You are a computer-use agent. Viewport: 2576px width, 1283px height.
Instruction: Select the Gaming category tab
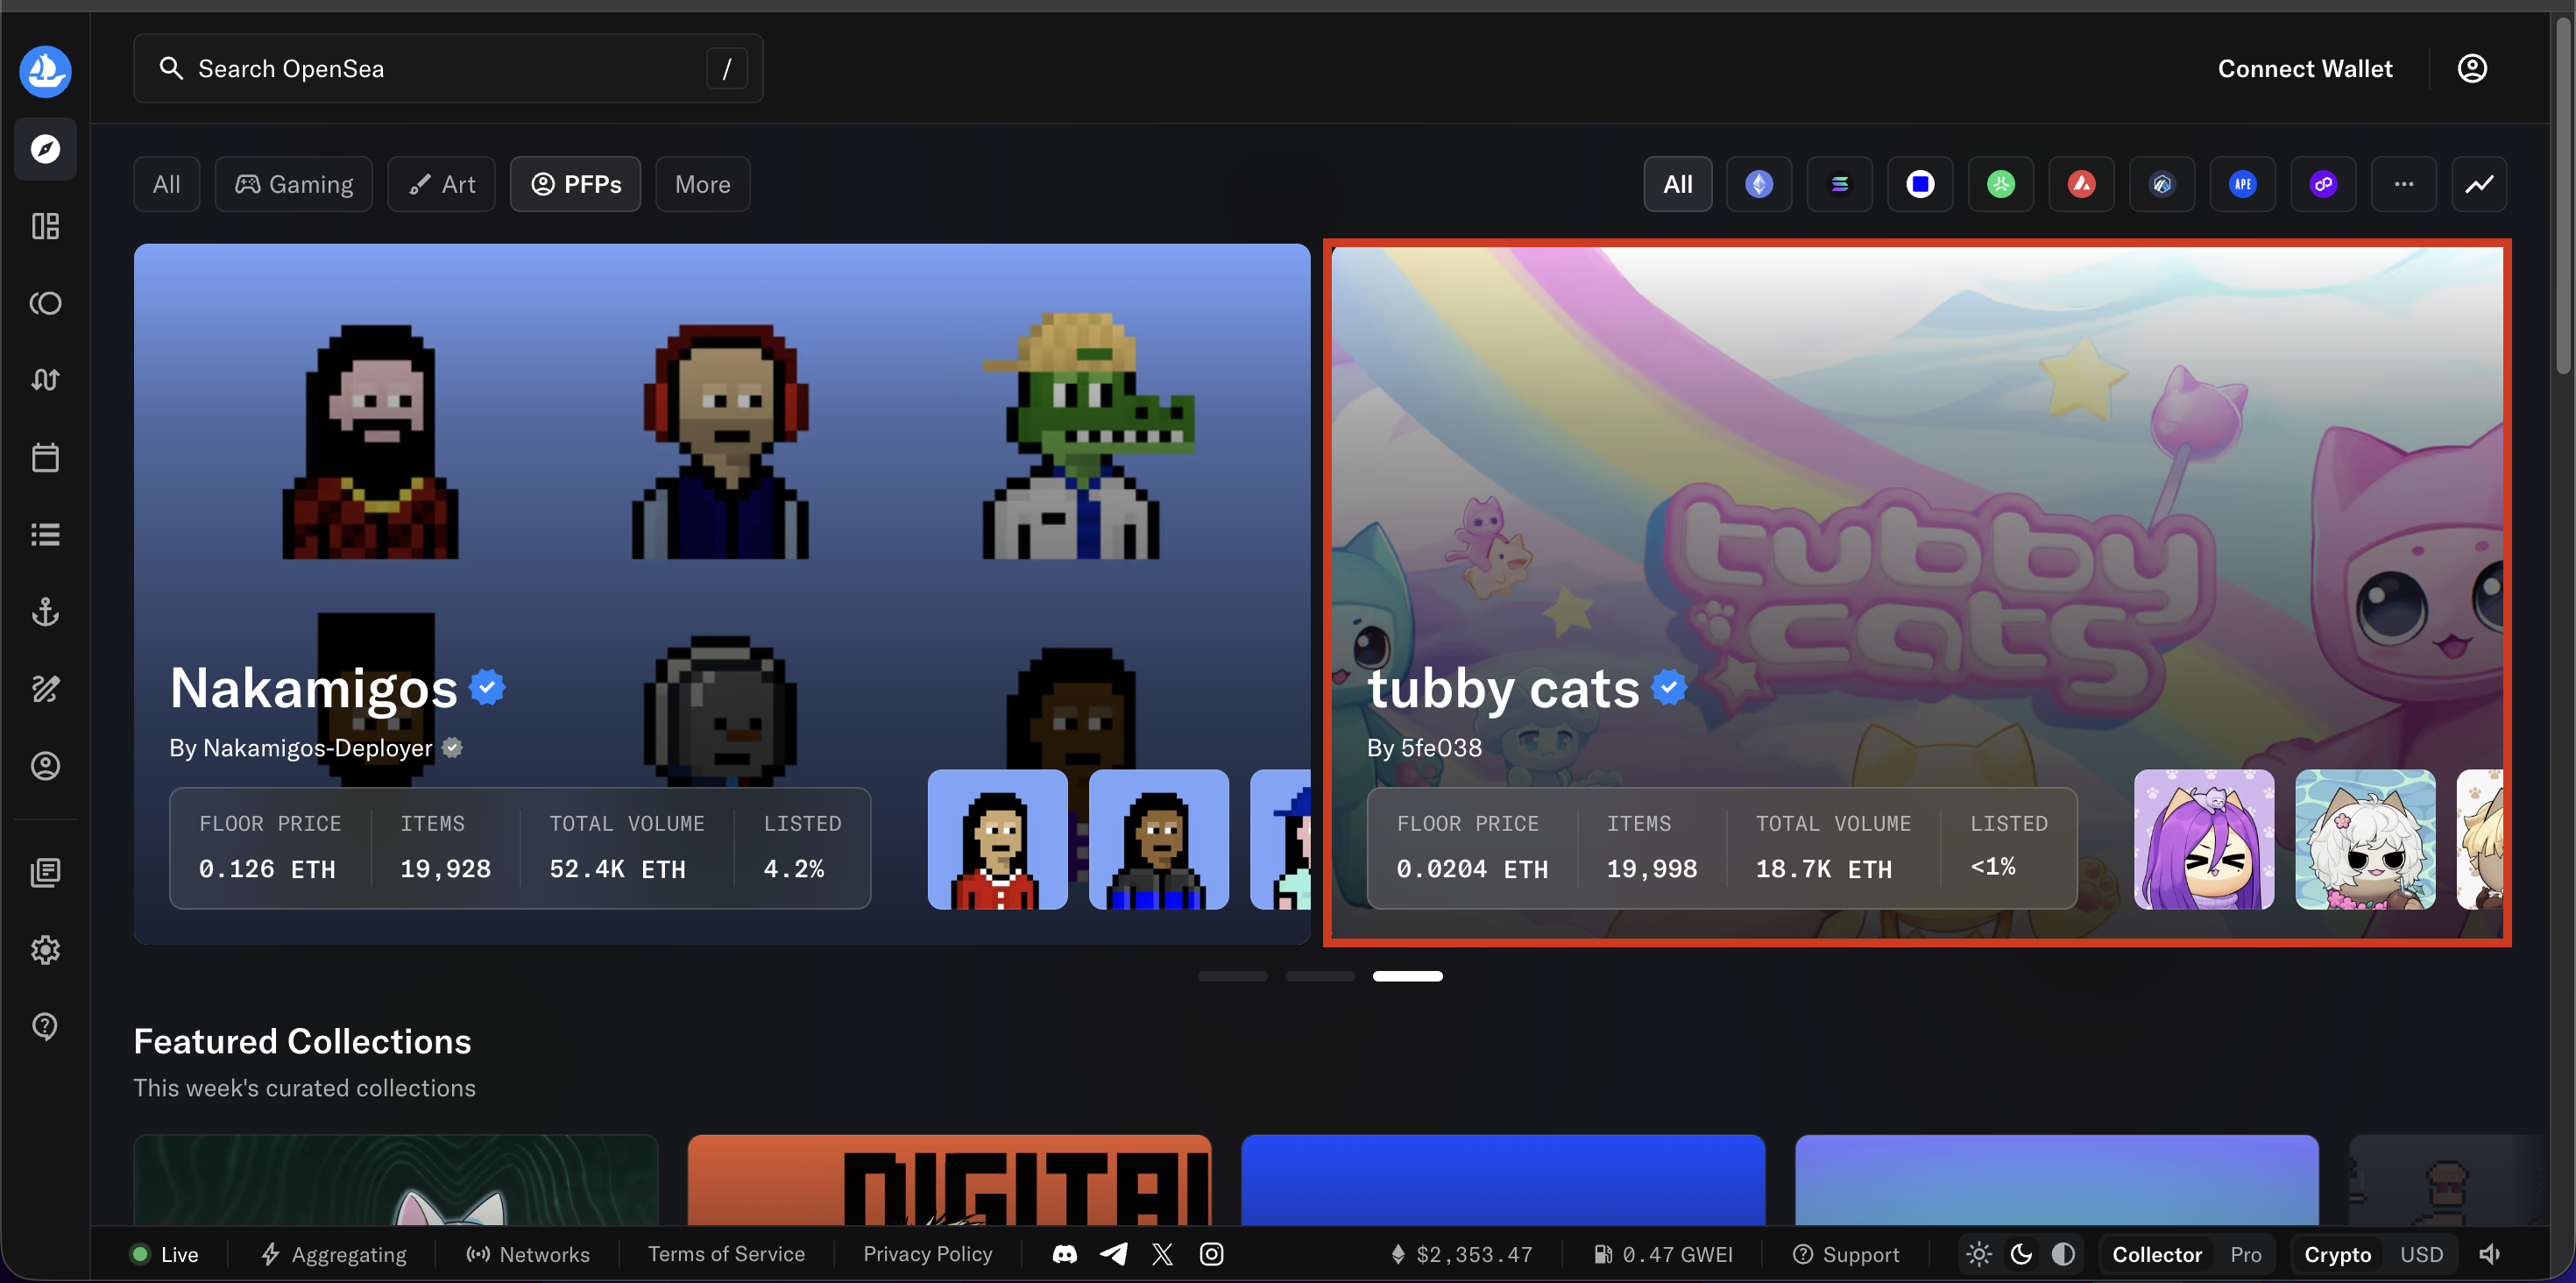(294, 184)
